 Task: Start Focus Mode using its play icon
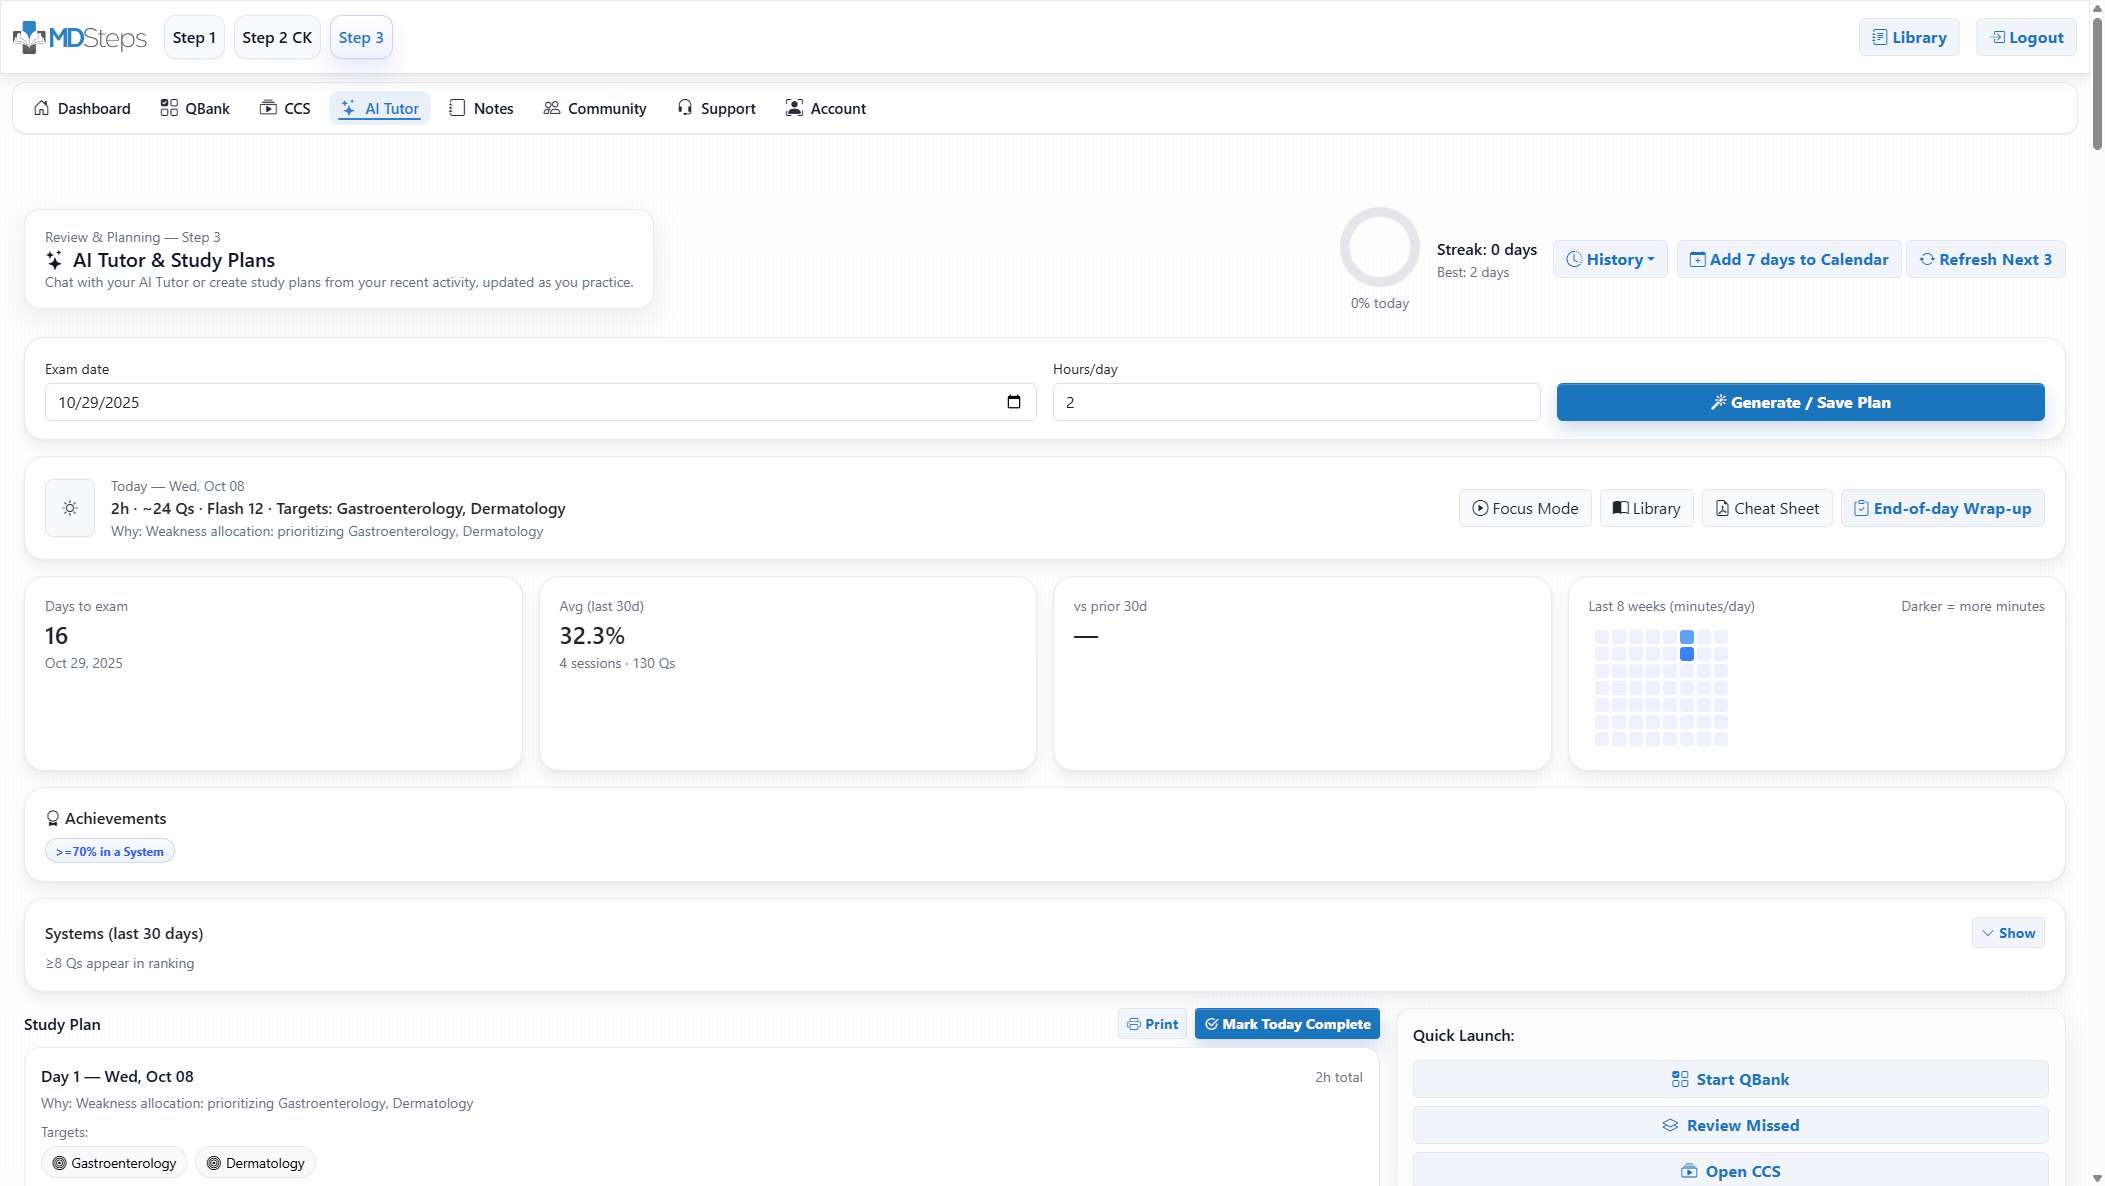pos(1479,508)
